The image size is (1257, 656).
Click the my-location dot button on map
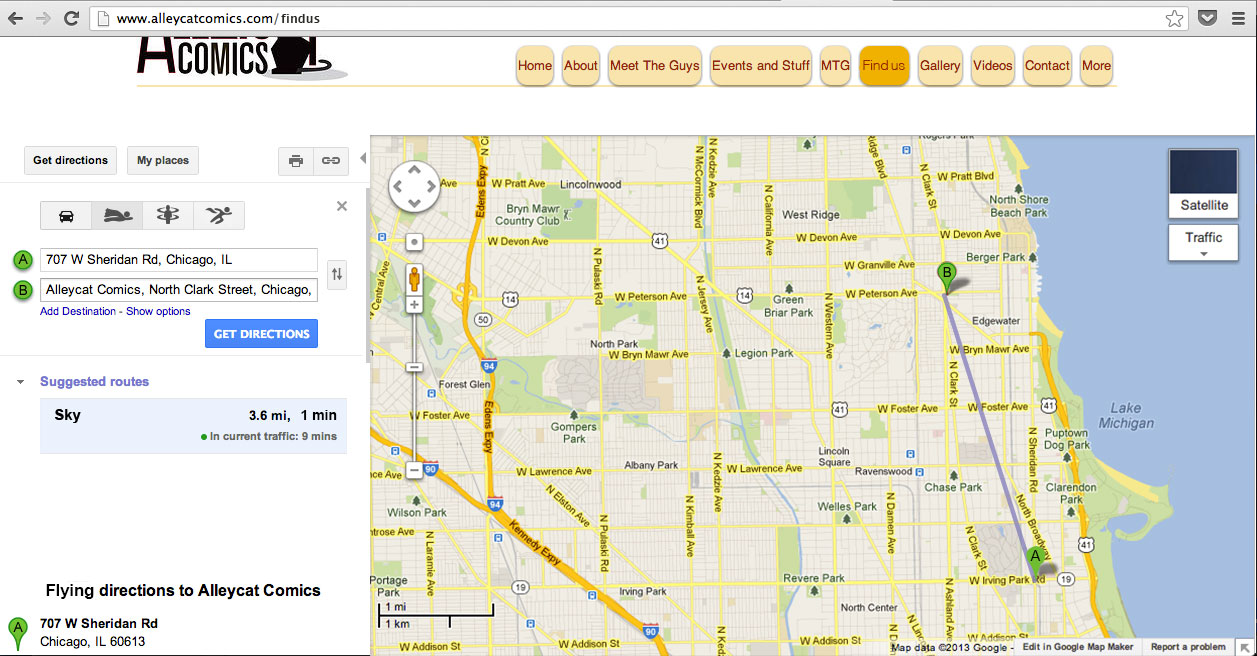(x=414, y=242)
